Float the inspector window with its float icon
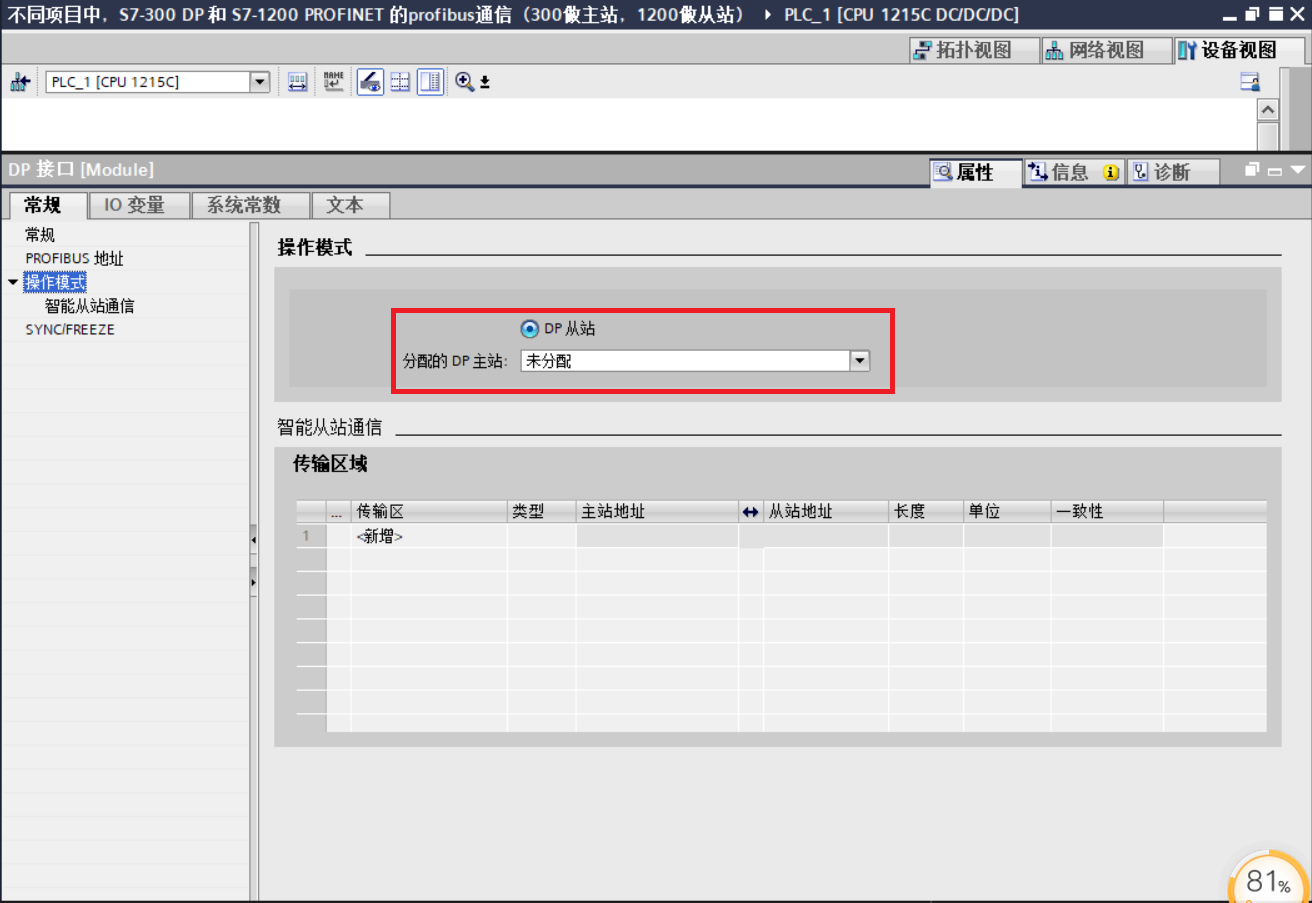This screenshot has height=903, width=1312. click(1252, 170)
